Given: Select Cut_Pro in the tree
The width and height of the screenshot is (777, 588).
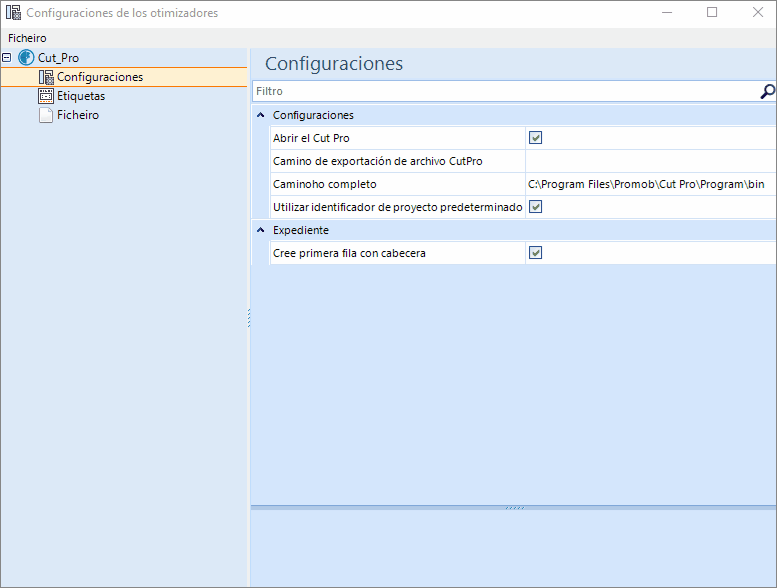Looking at the screenshot, I should (58, 58).
